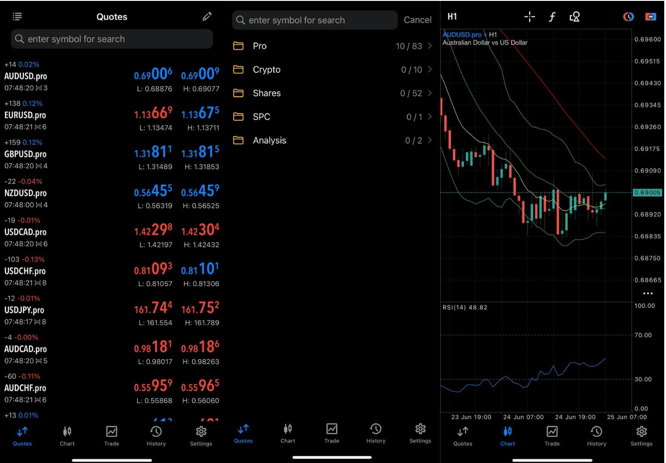Open the History tab in the chart panel
Image resolution: width=666 pixels, height=463 pixels.
pos(597,436)
